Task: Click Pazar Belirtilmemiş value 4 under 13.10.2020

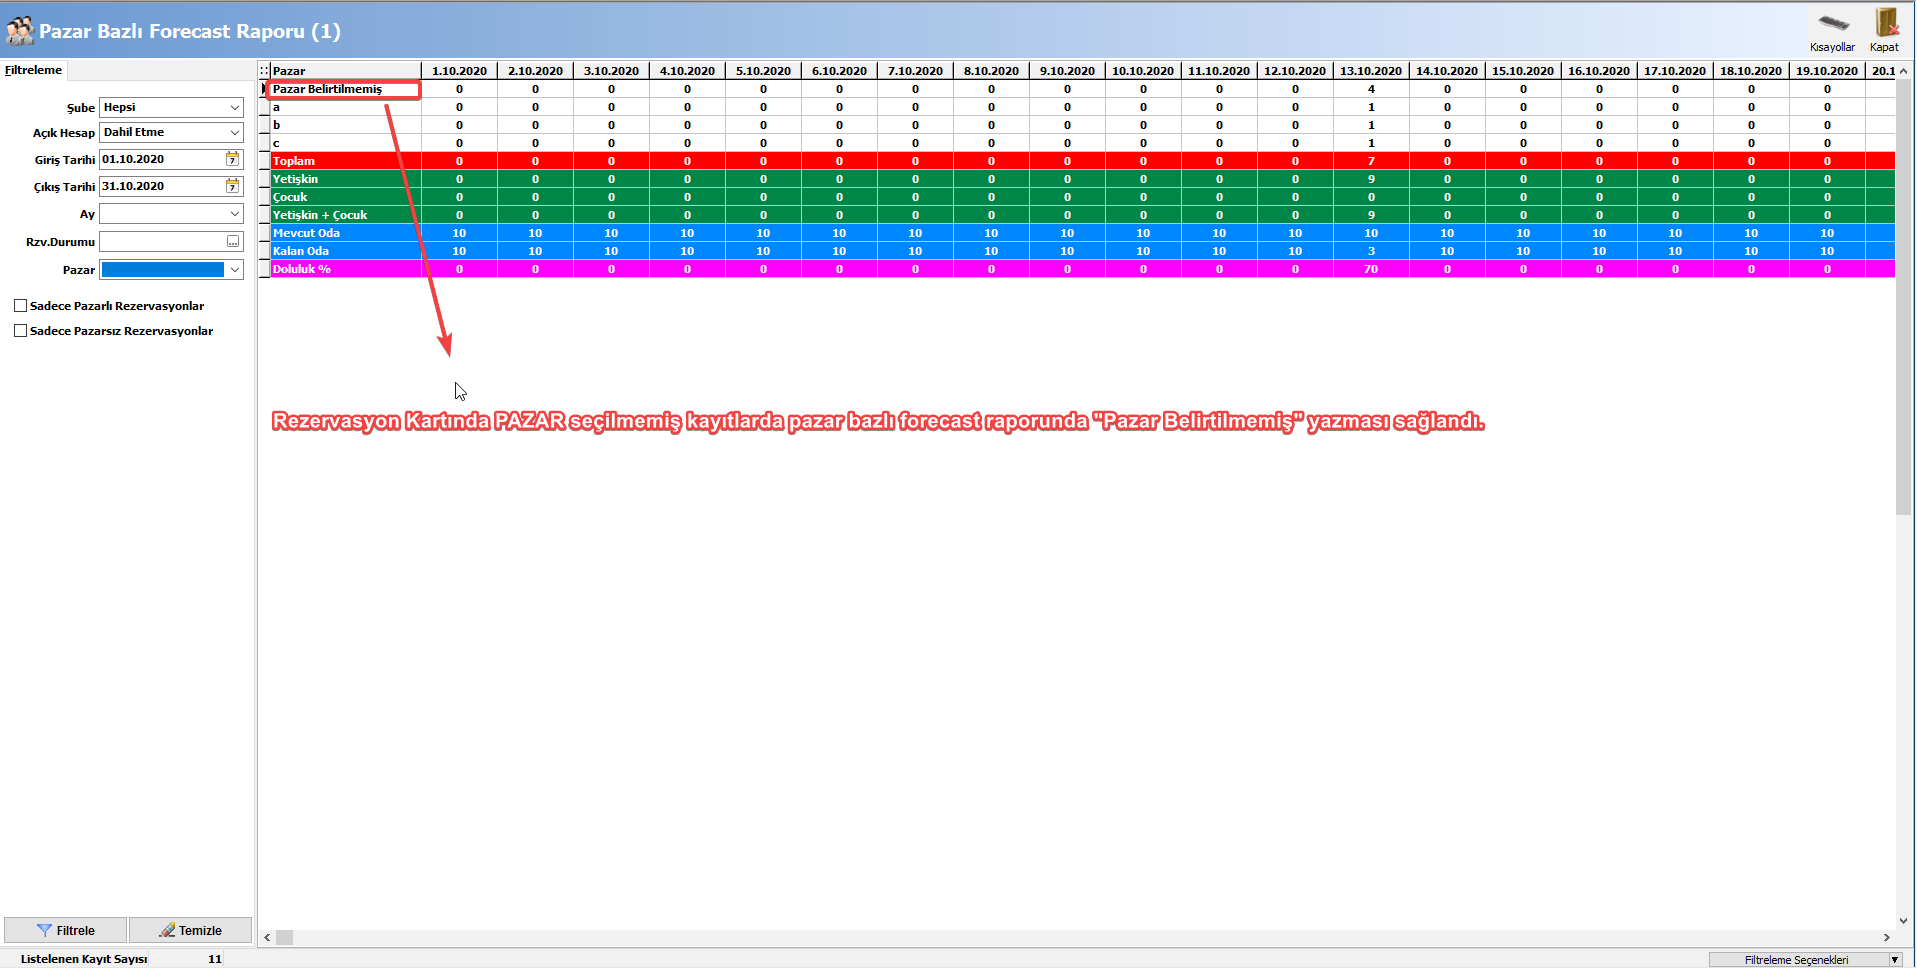Action: point(1371,89)
